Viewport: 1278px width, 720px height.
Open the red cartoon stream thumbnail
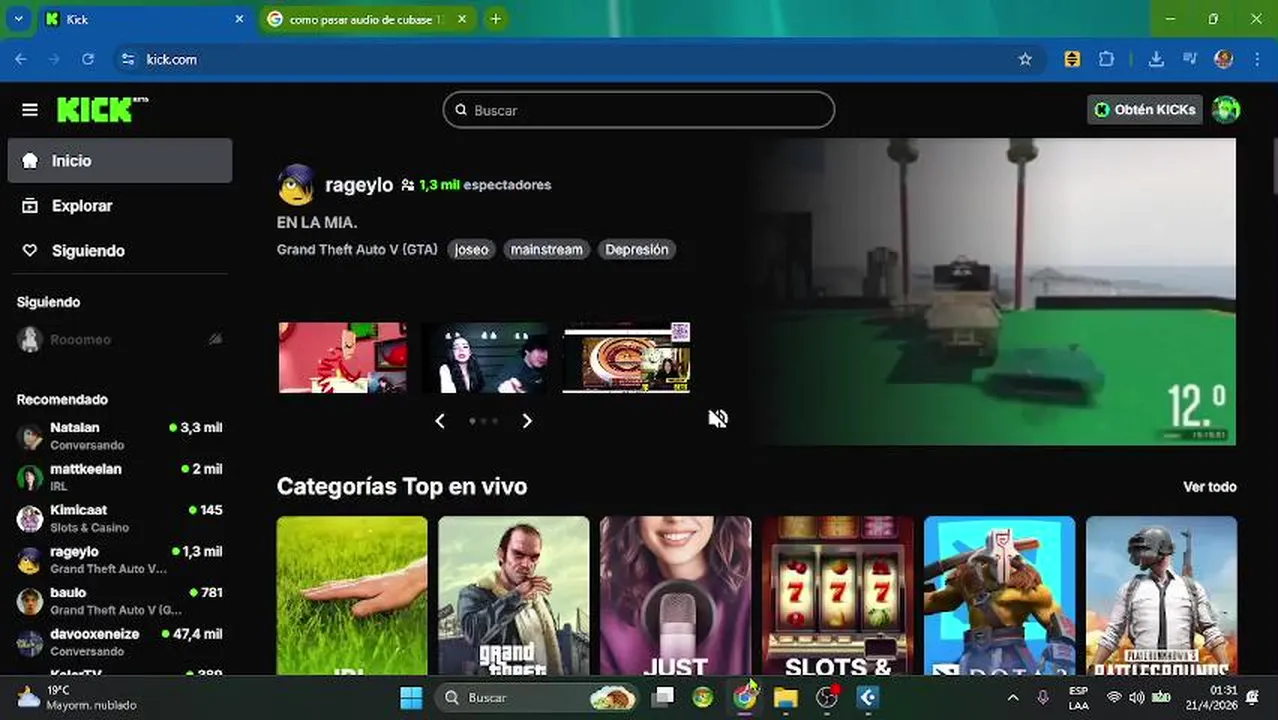(x=342, y=357)
